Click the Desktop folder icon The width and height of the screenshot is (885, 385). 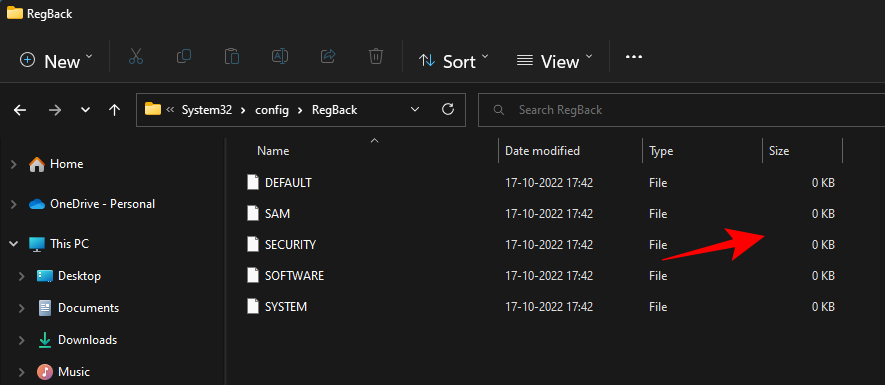coord(45,276)
